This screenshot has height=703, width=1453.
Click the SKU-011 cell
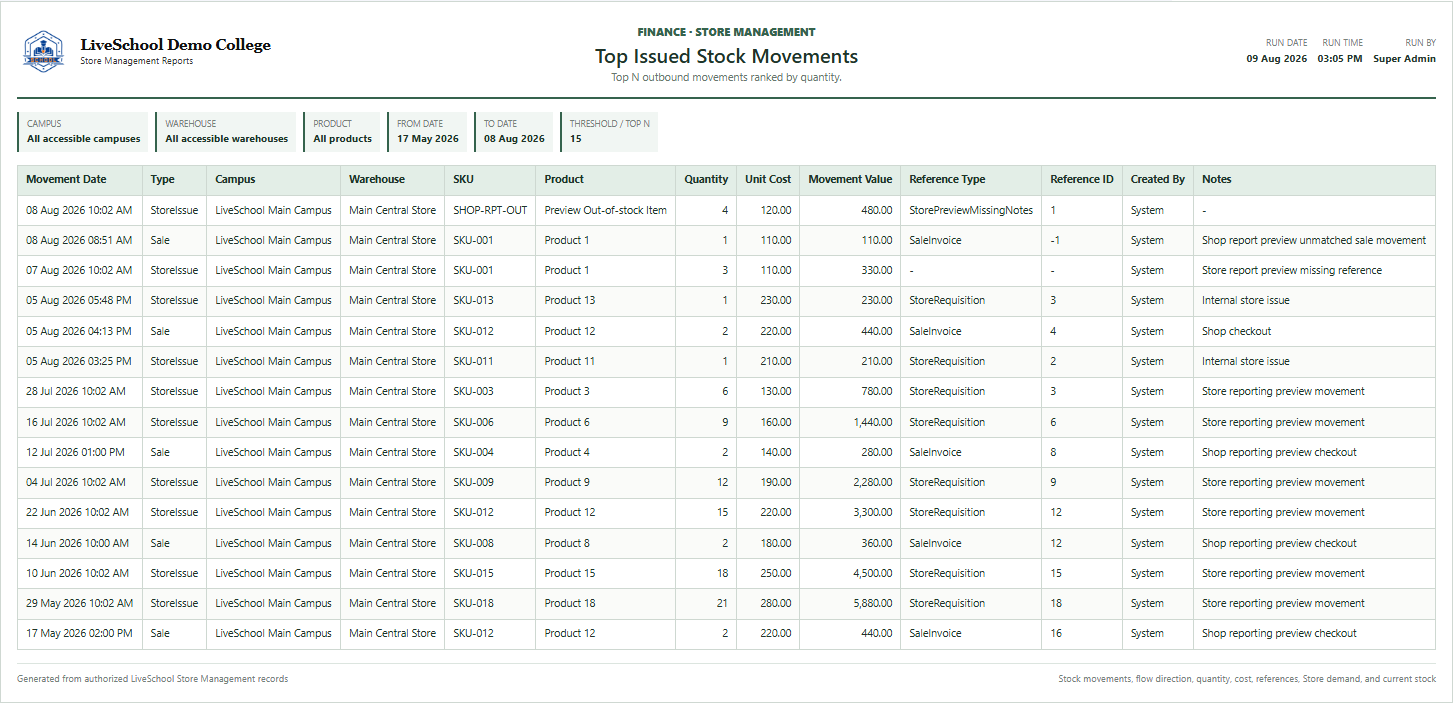click(490, 362)
